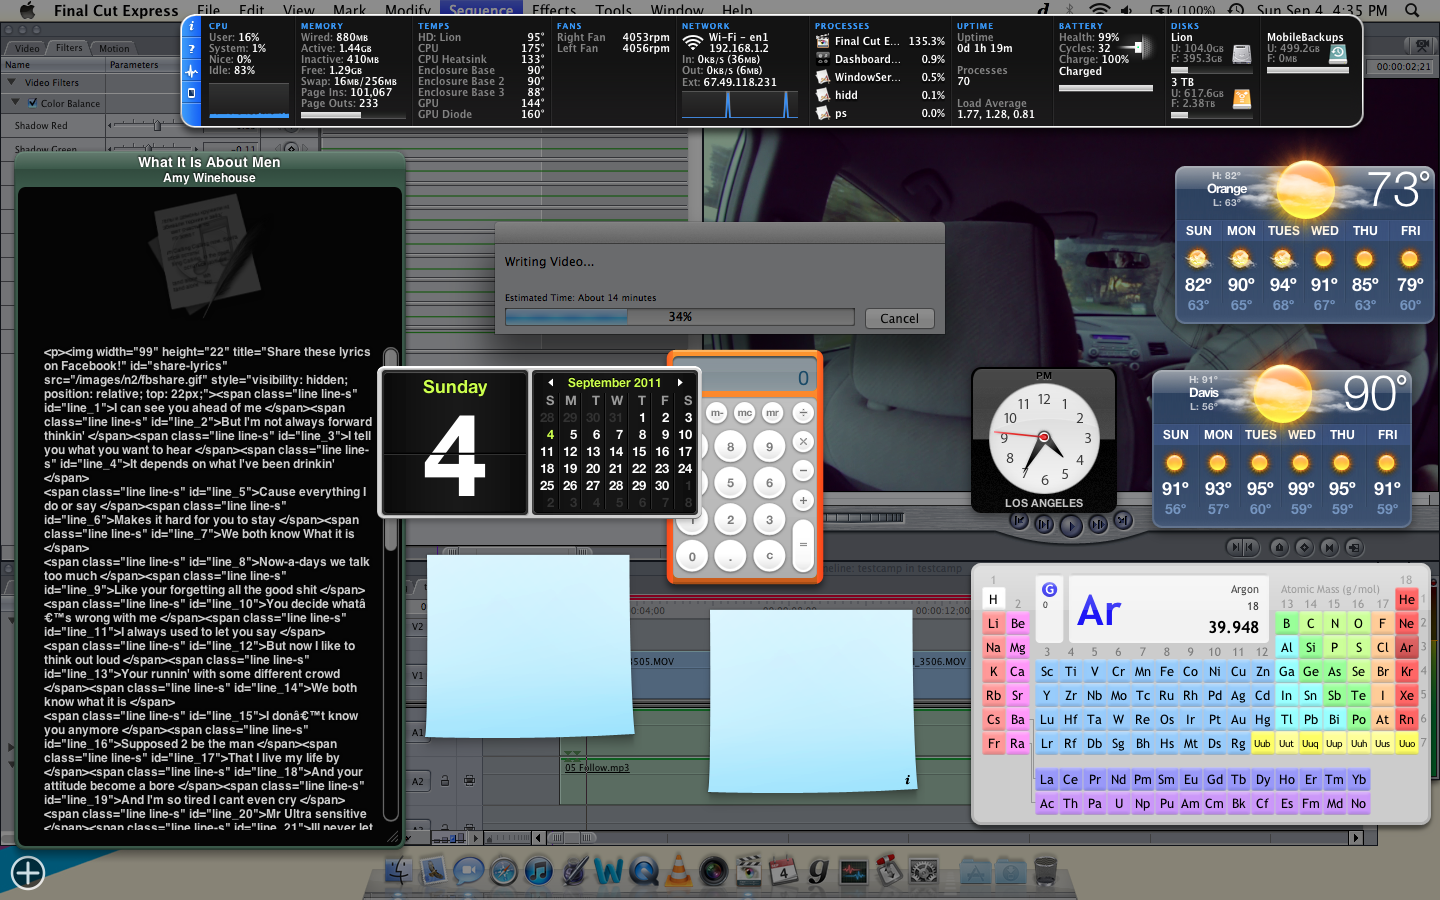The height and width of the screenshot is (900, 1440).
Task: Open the Edit menu
Action: 252,10
